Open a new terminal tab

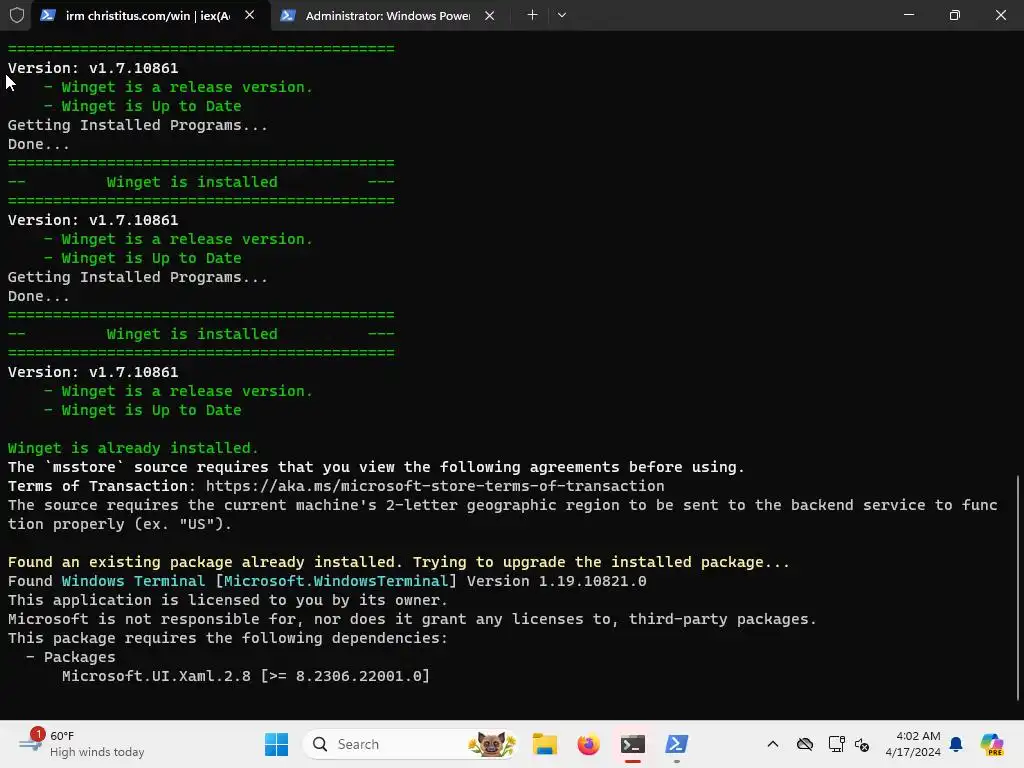(x=532, y=15)
